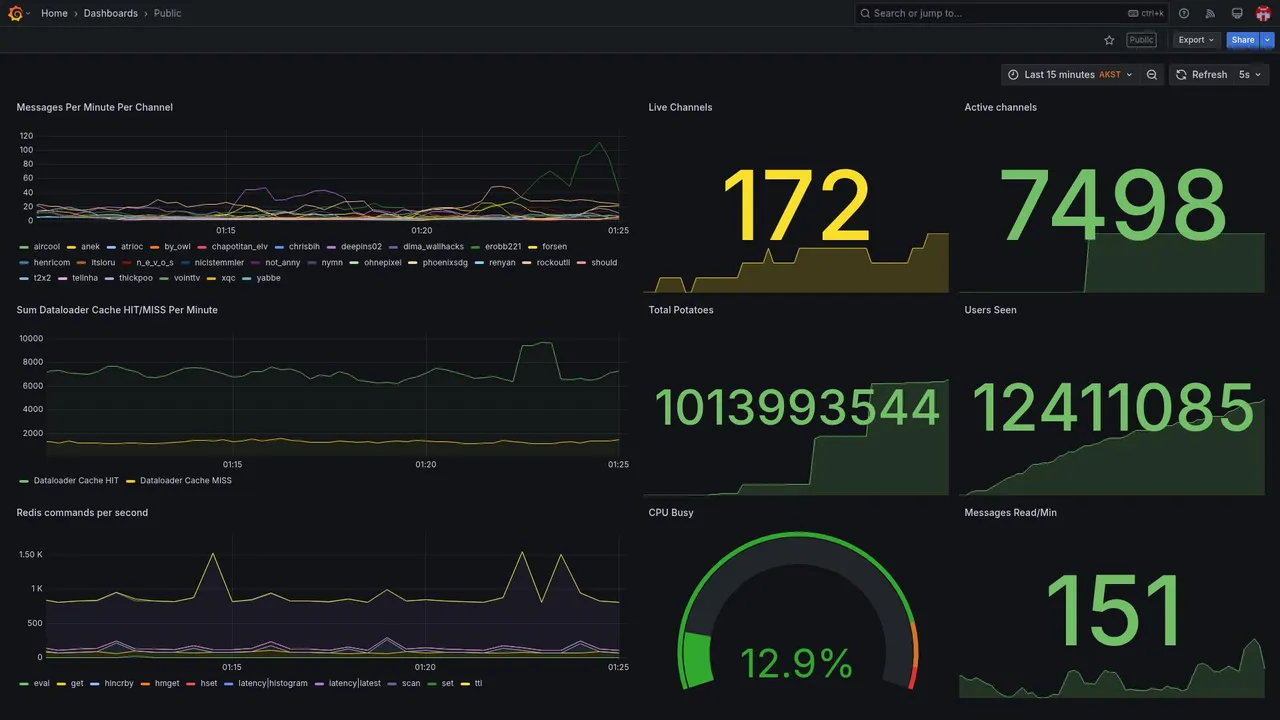Open the Export dropdown menu
Image resolution: width=1280 pixels, height=720 pixels.
[x=1196, y=40]
